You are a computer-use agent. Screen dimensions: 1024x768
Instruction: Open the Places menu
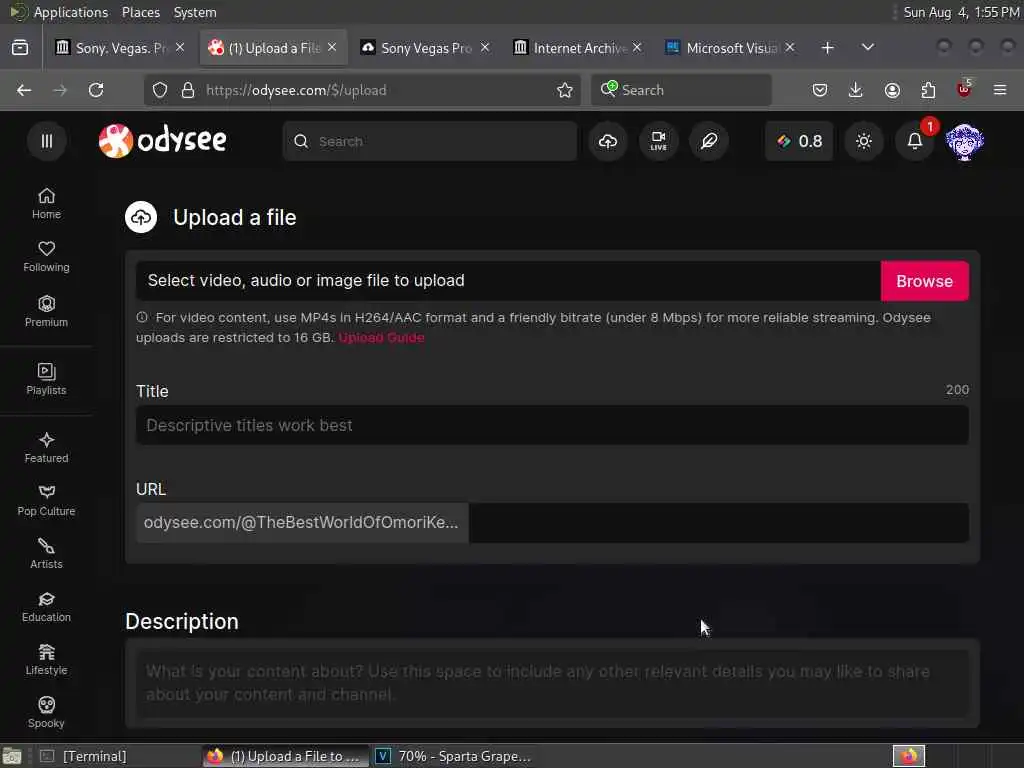click(140, 12)
